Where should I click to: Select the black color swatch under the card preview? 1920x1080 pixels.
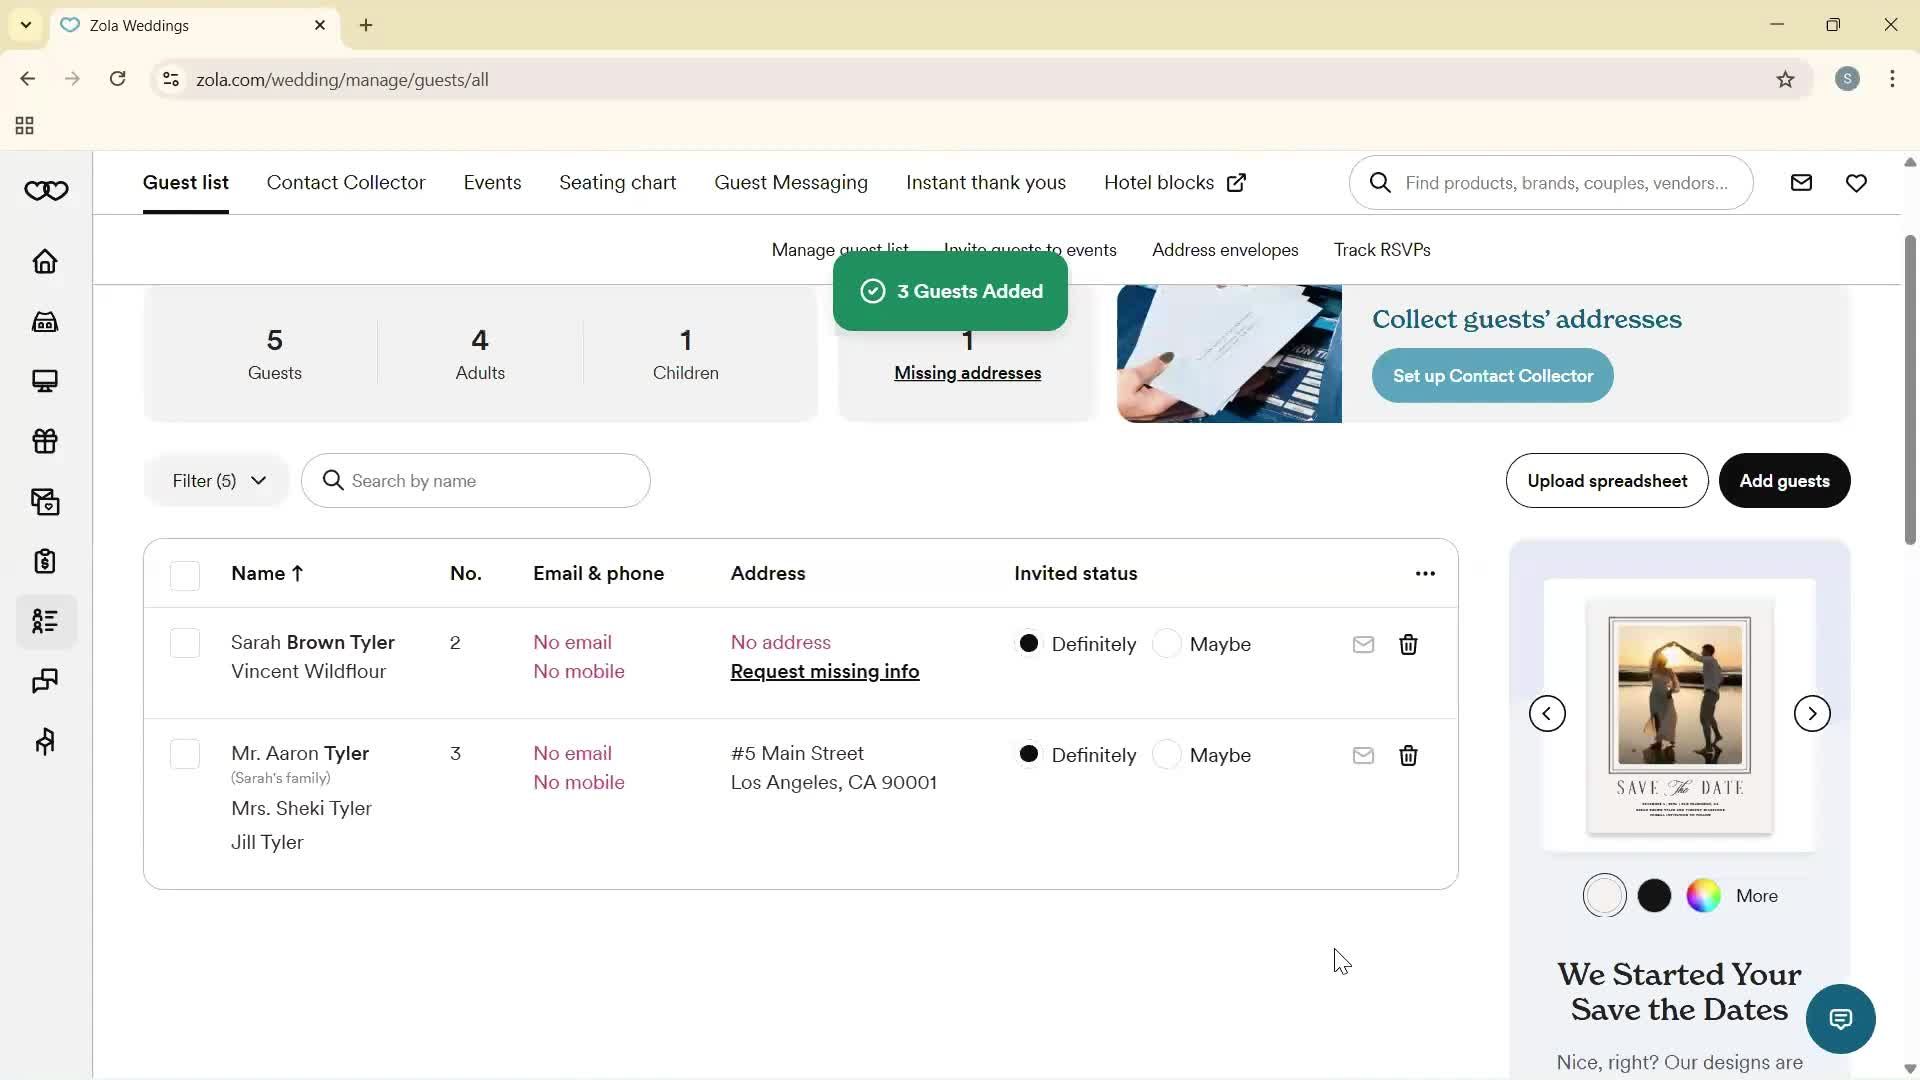[1654, 895]
